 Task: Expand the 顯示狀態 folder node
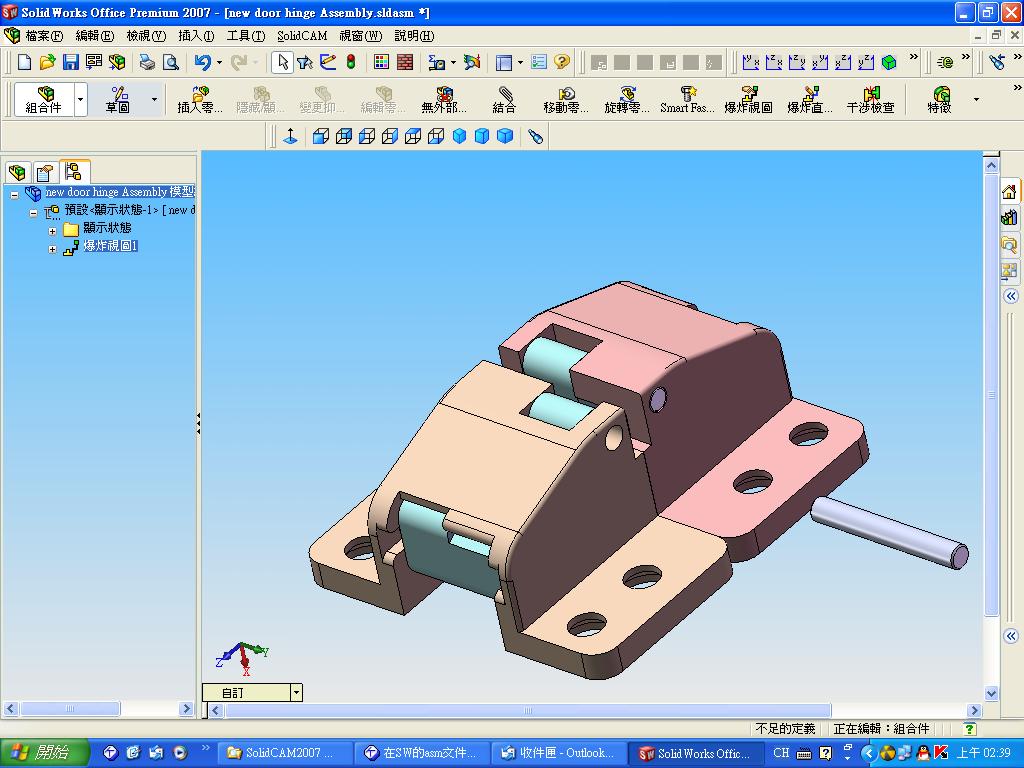point(52,231)
